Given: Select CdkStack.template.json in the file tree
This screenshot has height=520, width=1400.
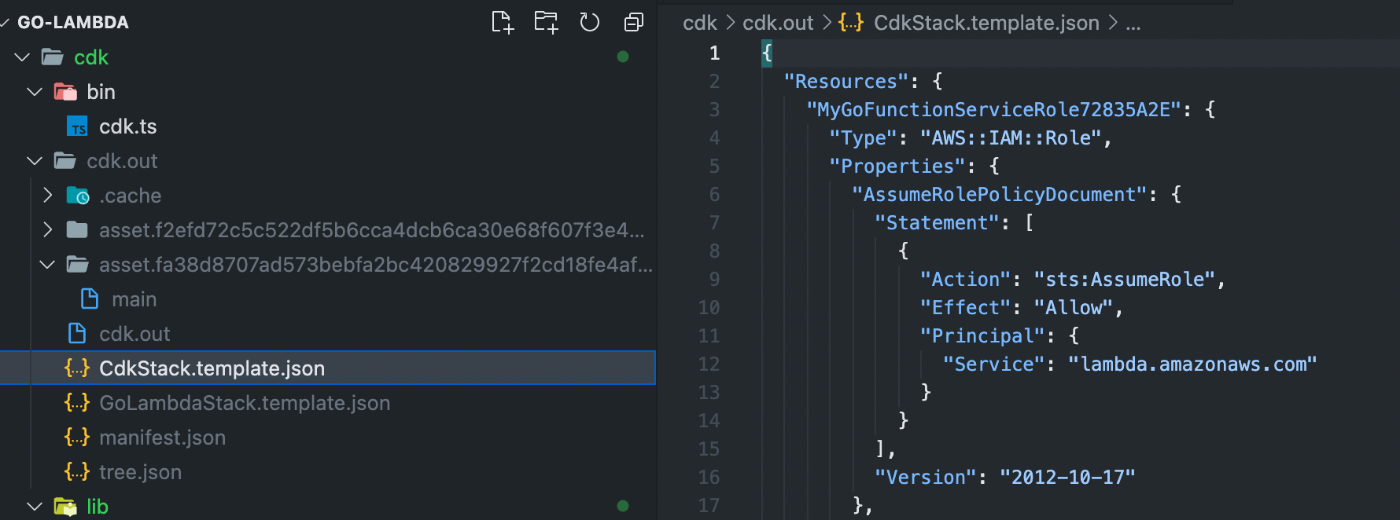Looking at the screenshot, I should pos(212,368).
